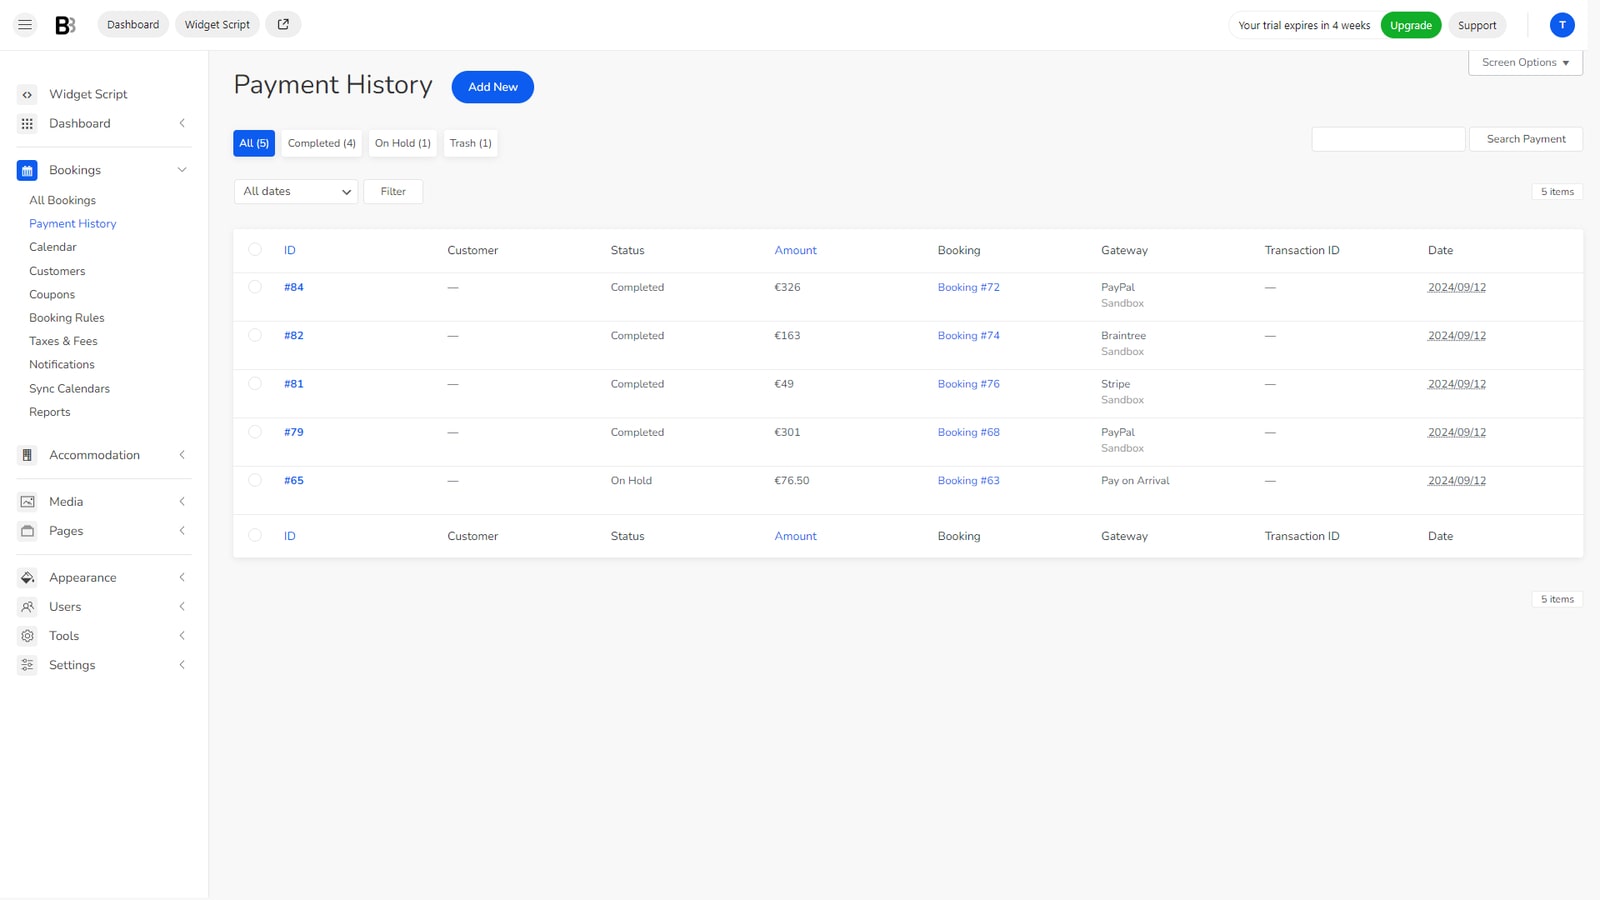Click the Bookings calendar icon
The height and width of the screenshot is (900, 1600).
point(26,170)
